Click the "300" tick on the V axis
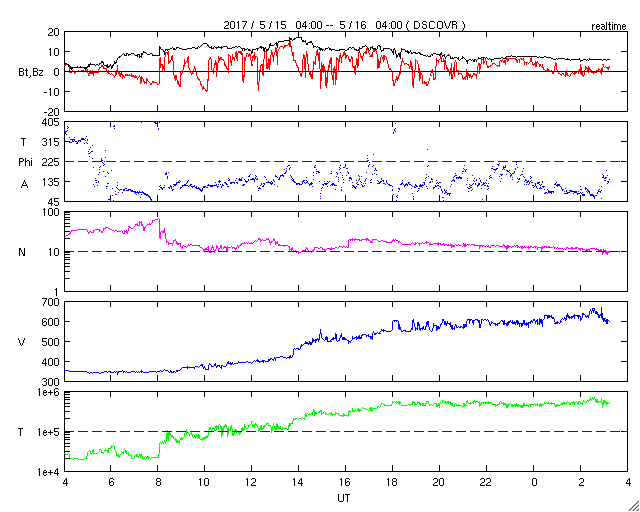Viewport: 640px width, 512px height. click(52, 382)
